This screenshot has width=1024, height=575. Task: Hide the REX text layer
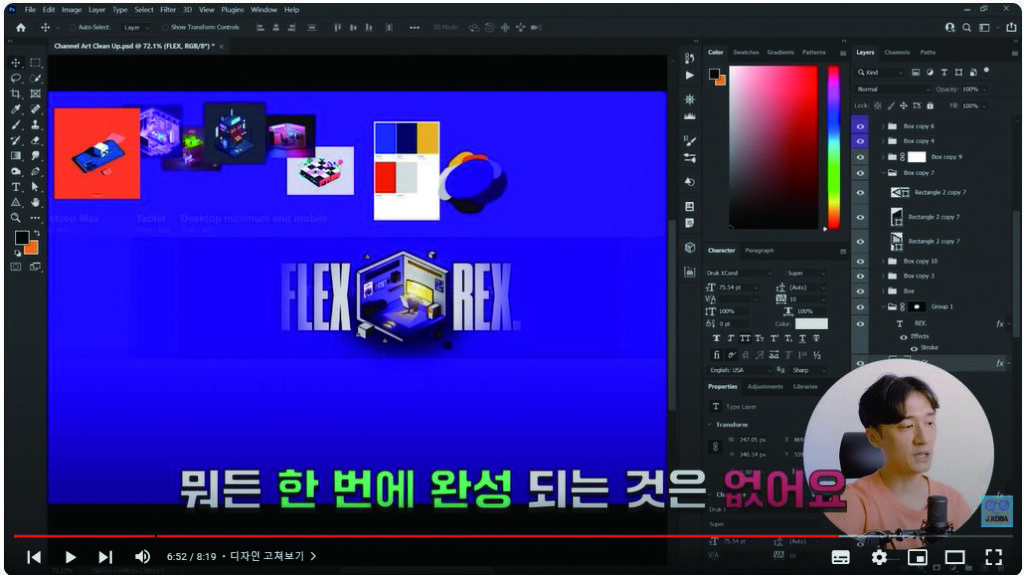click(860, 323)
